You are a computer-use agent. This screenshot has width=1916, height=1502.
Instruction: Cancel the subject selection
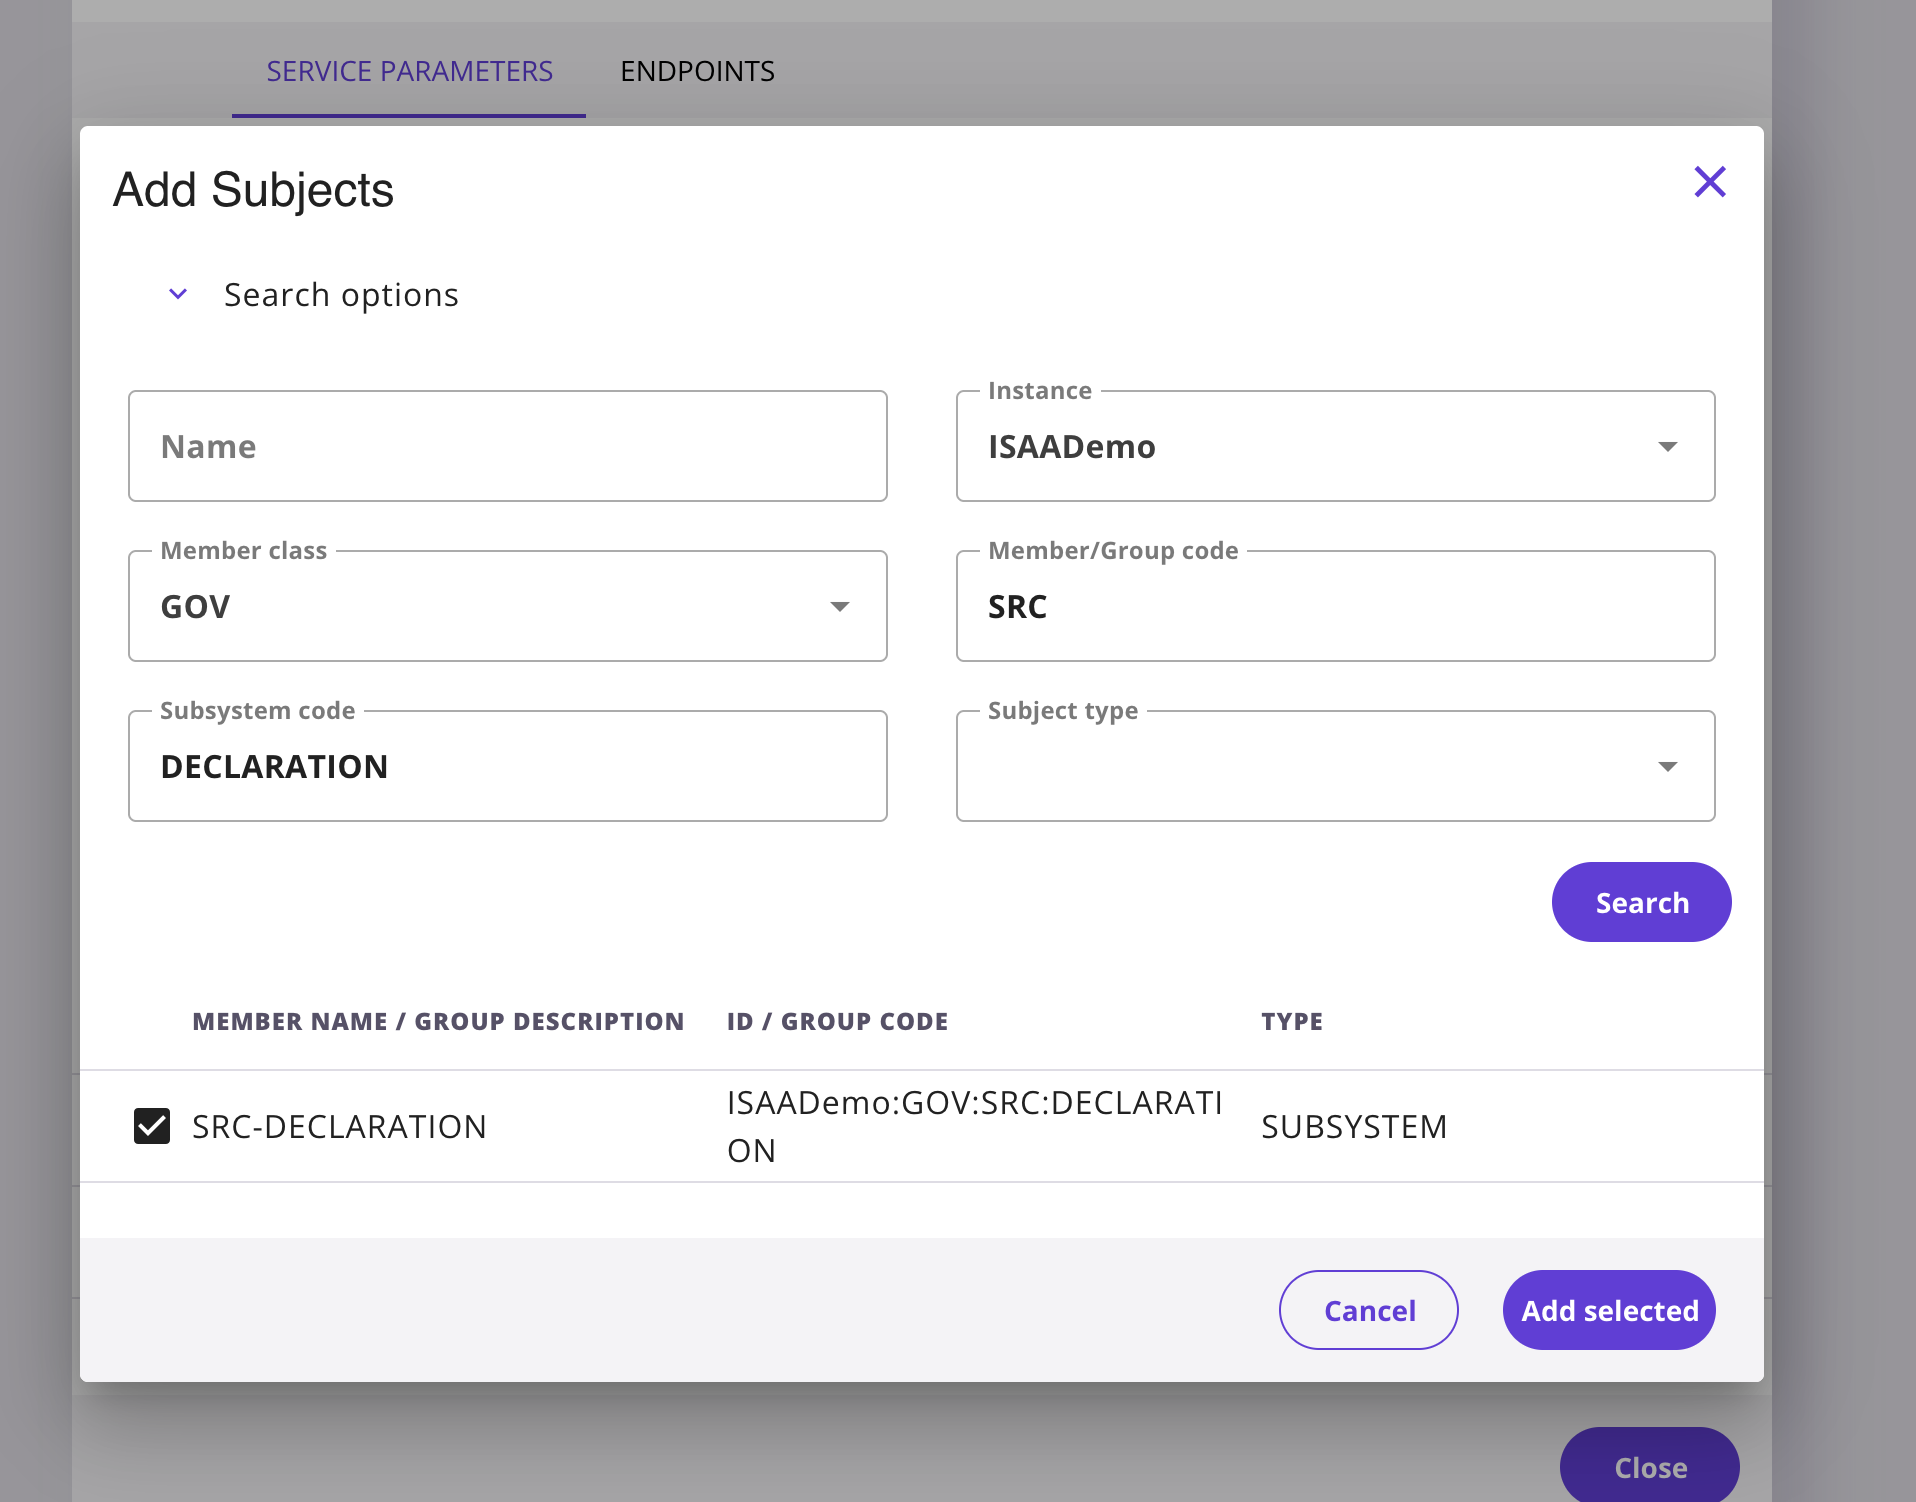(1368, 1310)
